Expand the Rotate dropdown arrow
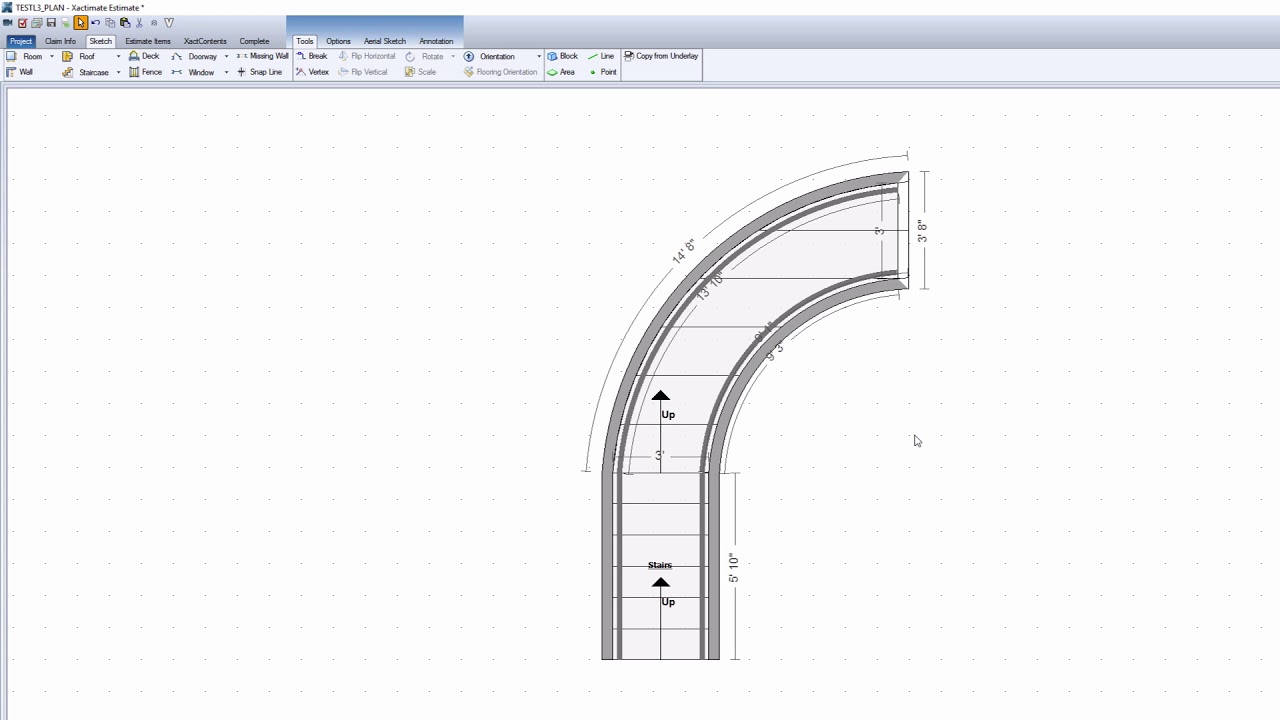 pyautogui.click(x=453, y=56)
